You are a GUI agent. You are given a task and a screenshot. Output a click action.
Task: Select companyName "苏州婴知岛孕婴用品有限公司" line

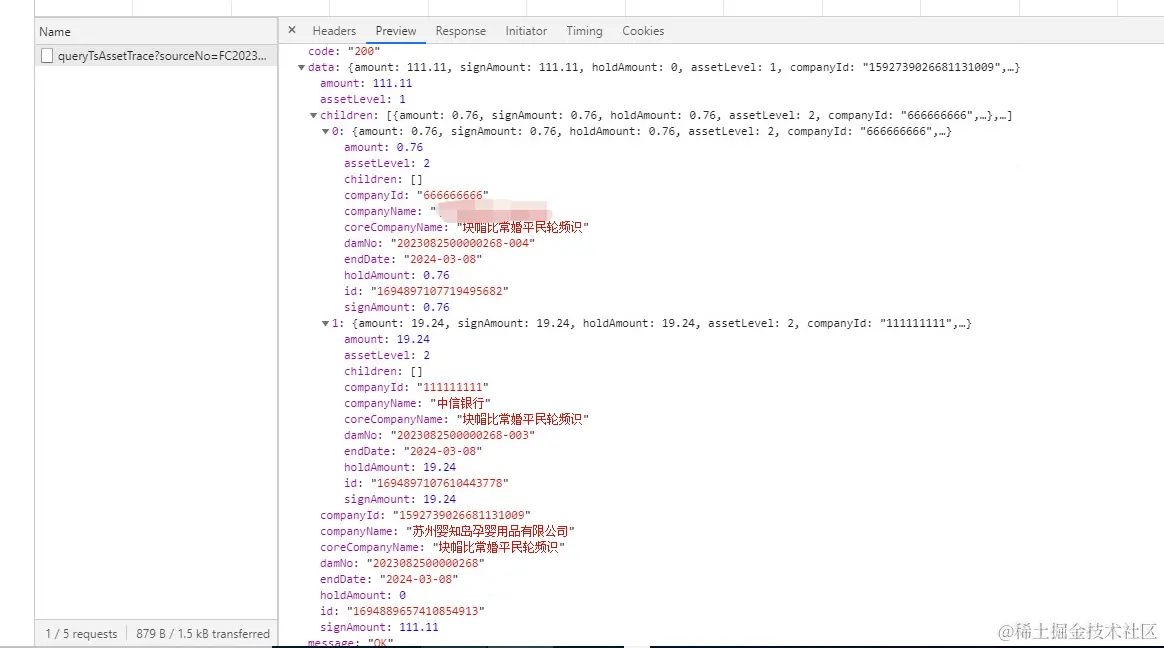pyautogui.click(x=448, y=531)
